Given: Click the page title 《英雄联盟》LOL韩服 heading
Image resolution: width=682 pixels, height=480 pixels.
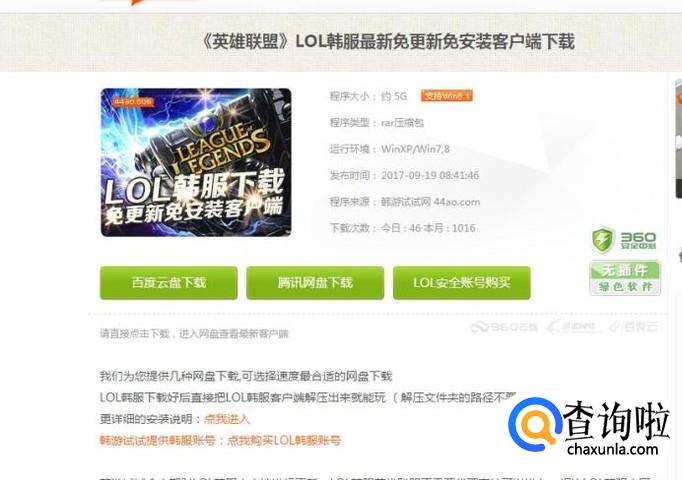Looking at the screenshot, I should 388,42.
